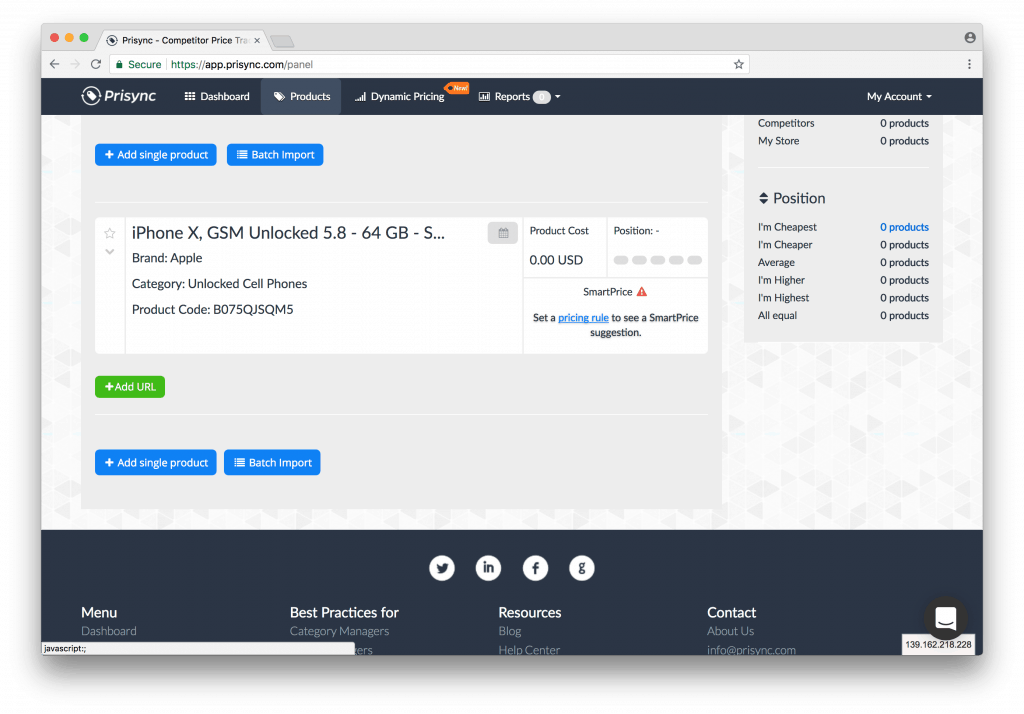Toggle favorite star for iPhone X product
The width and height of the screenshot is (1024, 714).
pos(110,233)
